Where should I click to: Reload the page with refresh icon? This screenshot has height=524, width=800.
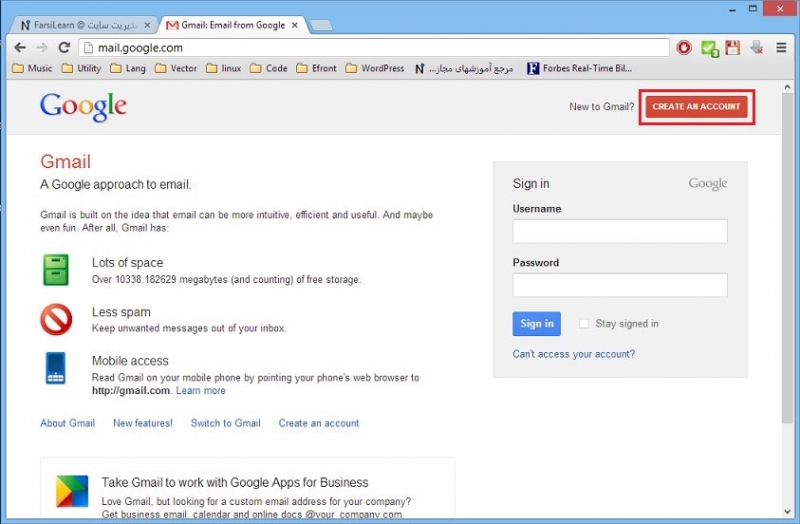(x=64, y=47)
